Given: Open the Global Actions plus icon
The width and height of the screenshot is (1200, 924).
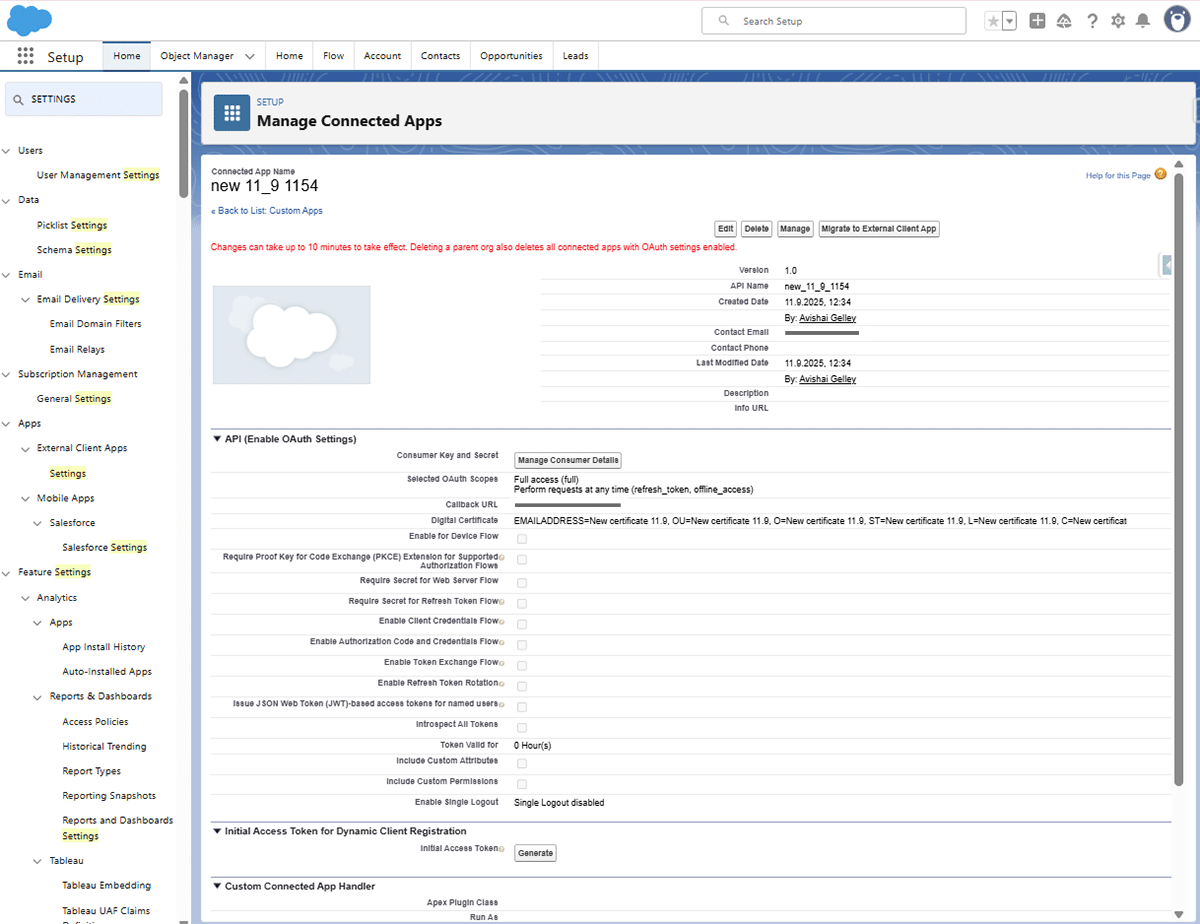Looking at the screenshot, I should click(x=1037, y=21).
